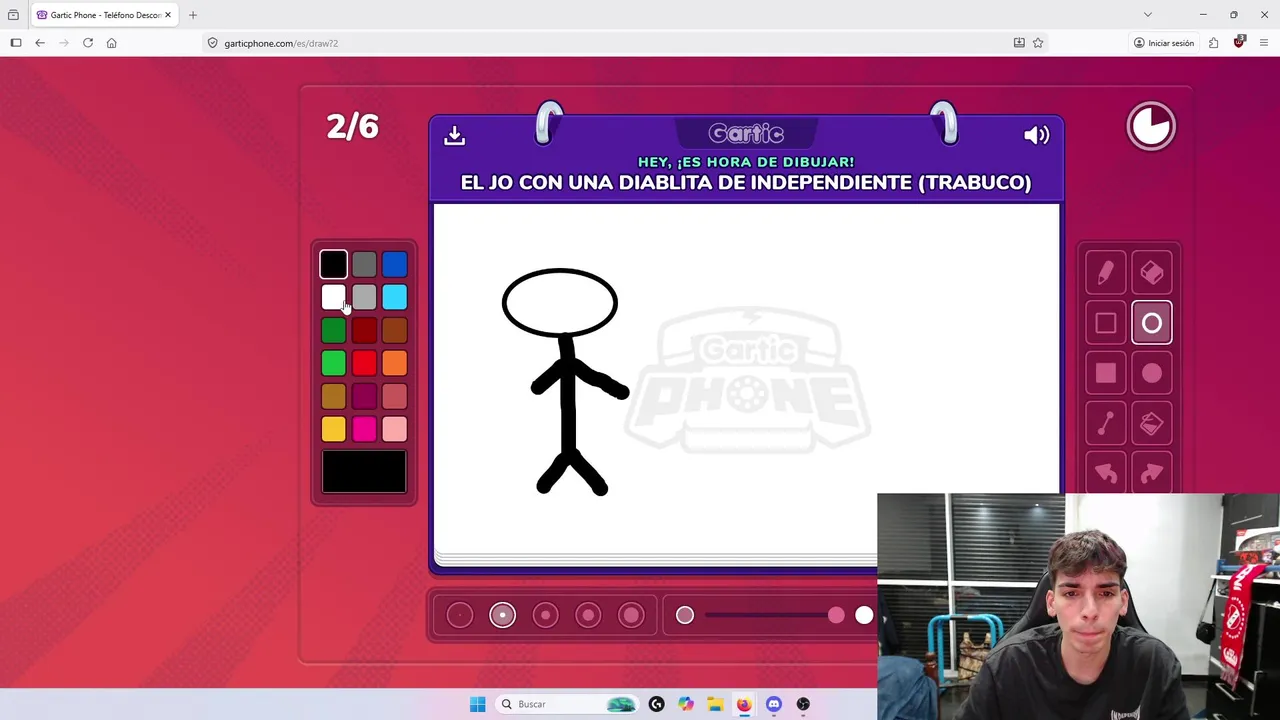Image resolution: width=1280 pixels, height=720 pixels.
Task: Expand the list all tabs chevron
Action: tap(1148, 15)
